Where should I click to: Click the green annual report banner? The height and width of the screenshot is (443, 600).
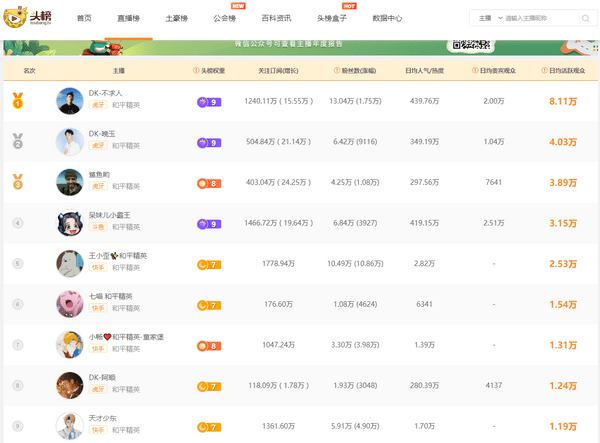click(300, 48)
